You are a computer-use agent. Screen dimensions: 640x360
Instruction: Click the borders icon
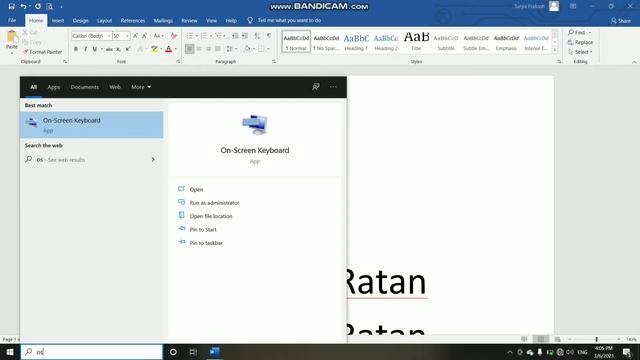261,49
